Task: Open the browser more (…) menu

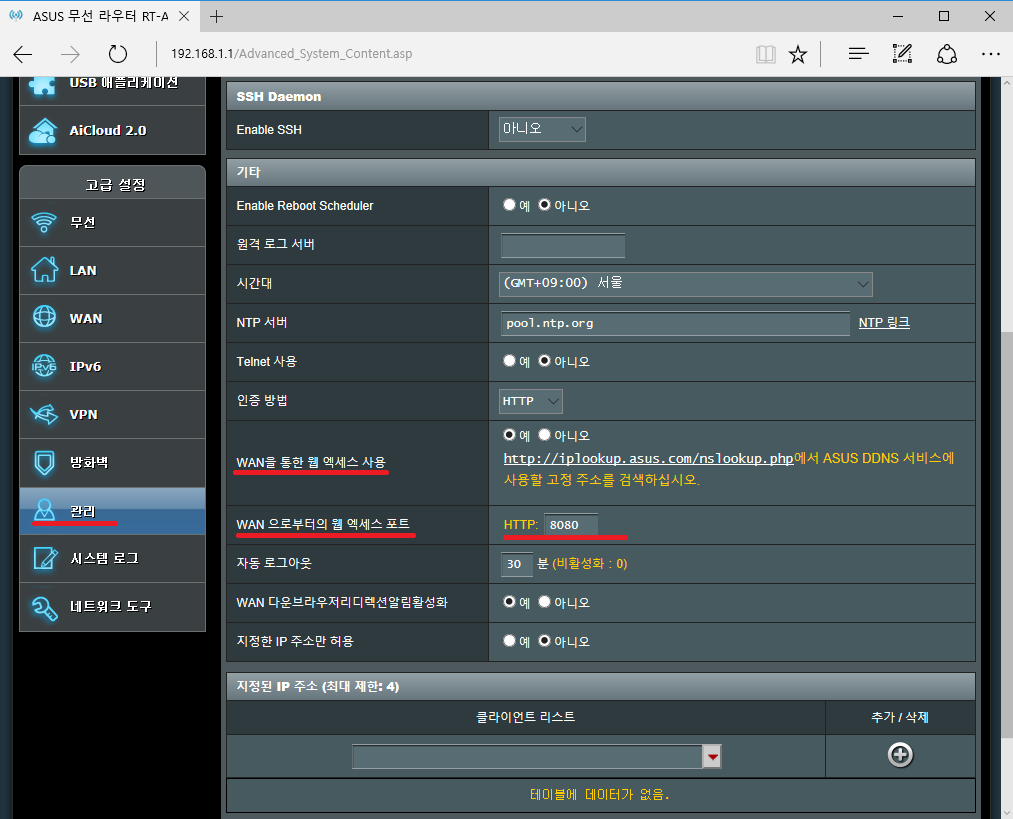Action: click(x=990, y=54)
